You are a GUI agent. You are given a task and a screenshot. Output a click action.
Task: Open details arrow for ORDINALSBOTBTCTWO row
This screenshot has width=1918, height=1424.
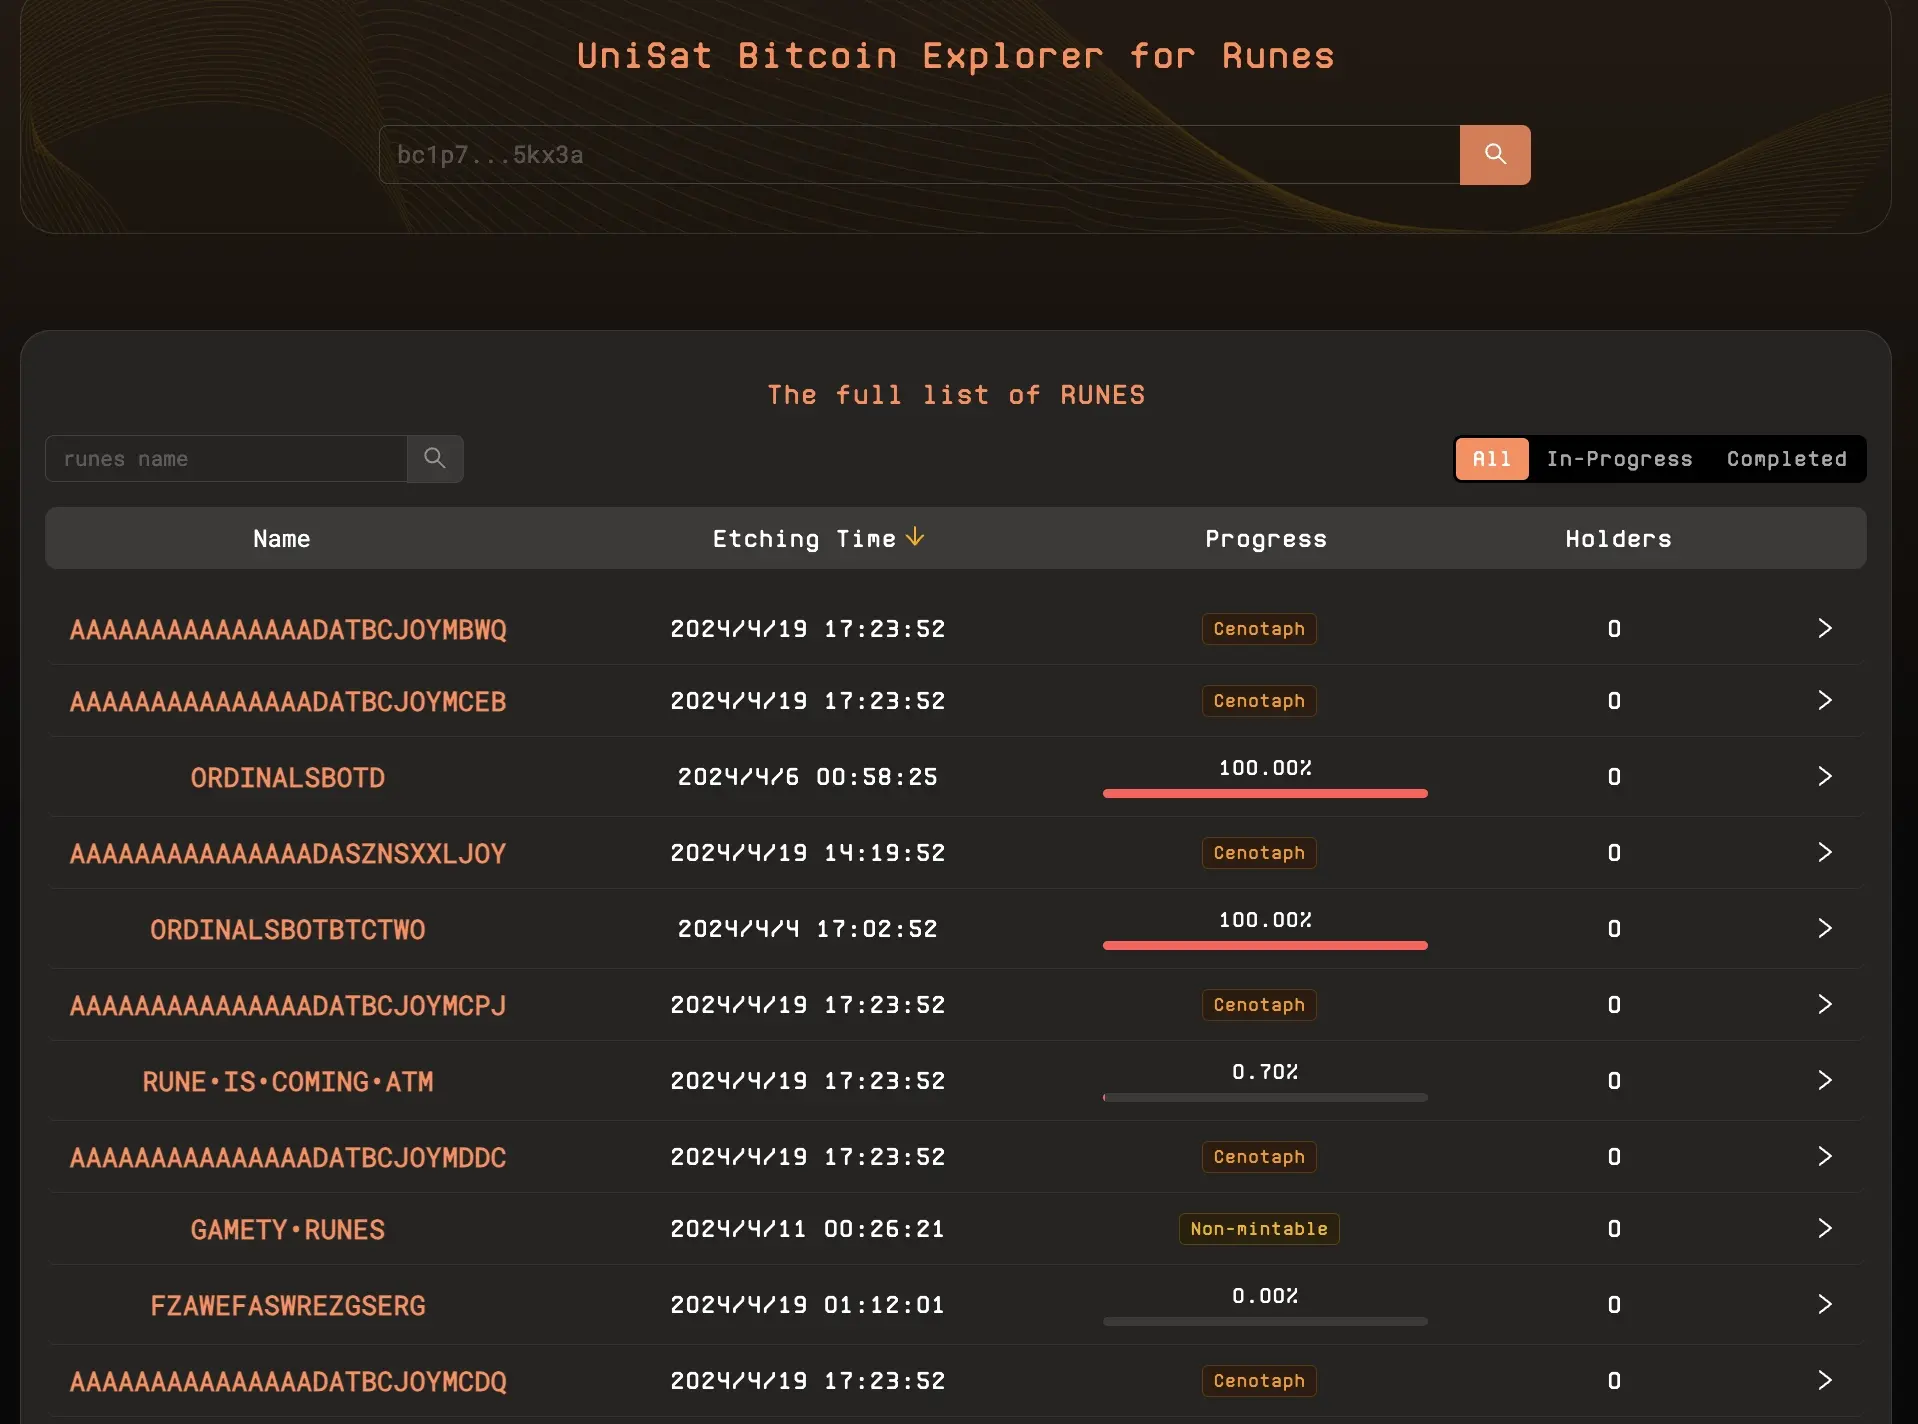point(1824,929)
